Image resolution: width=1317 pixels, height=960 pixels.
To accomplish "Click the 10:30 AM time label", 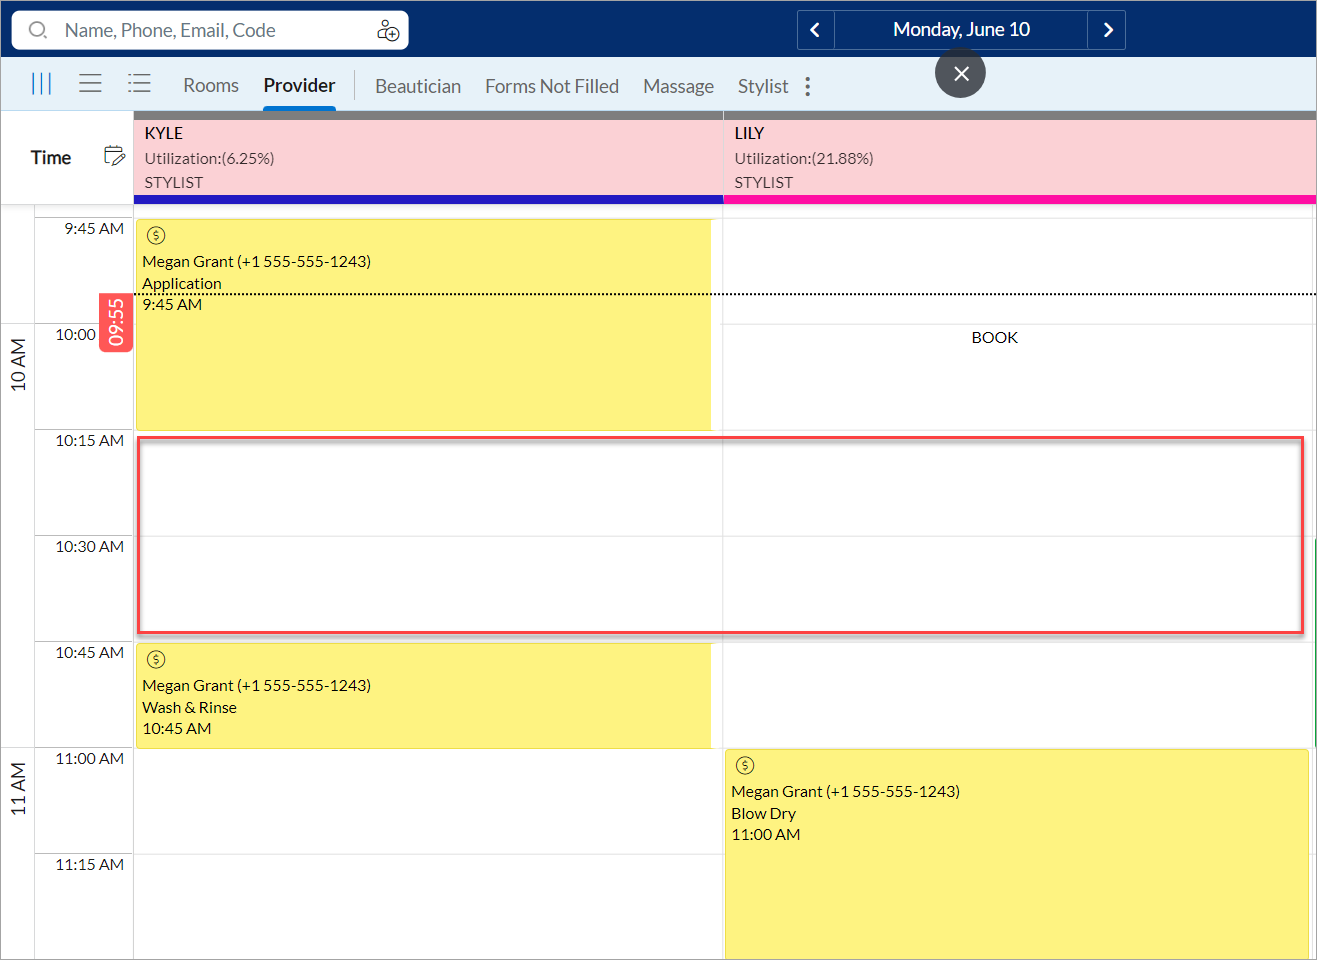I will click(90, 547).
